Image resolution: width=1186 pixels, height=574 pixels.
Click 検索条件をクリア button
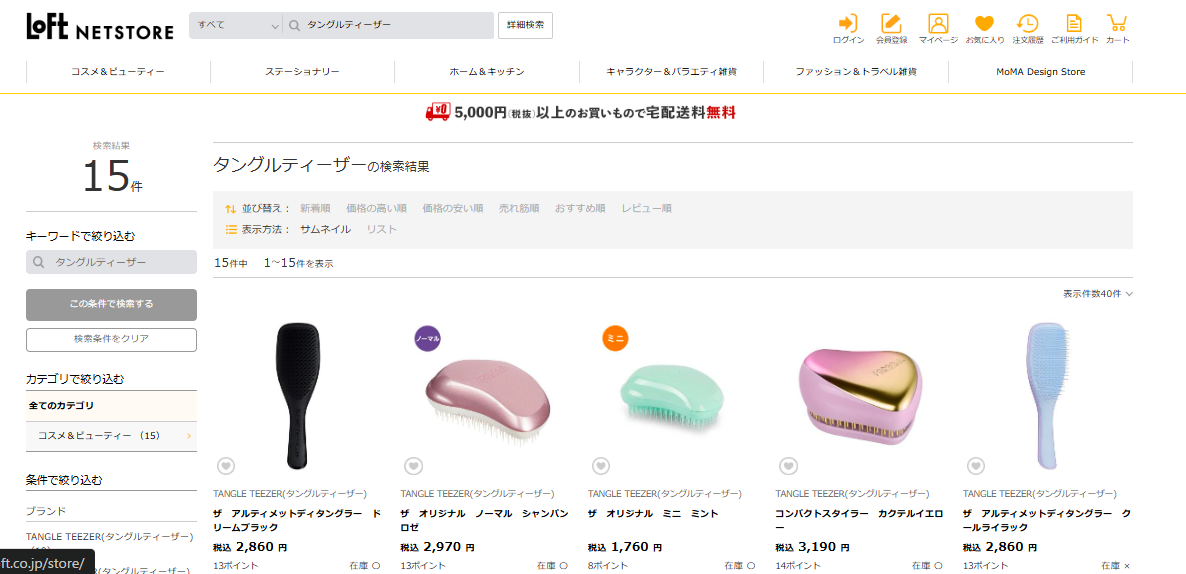tap(111, 340)
